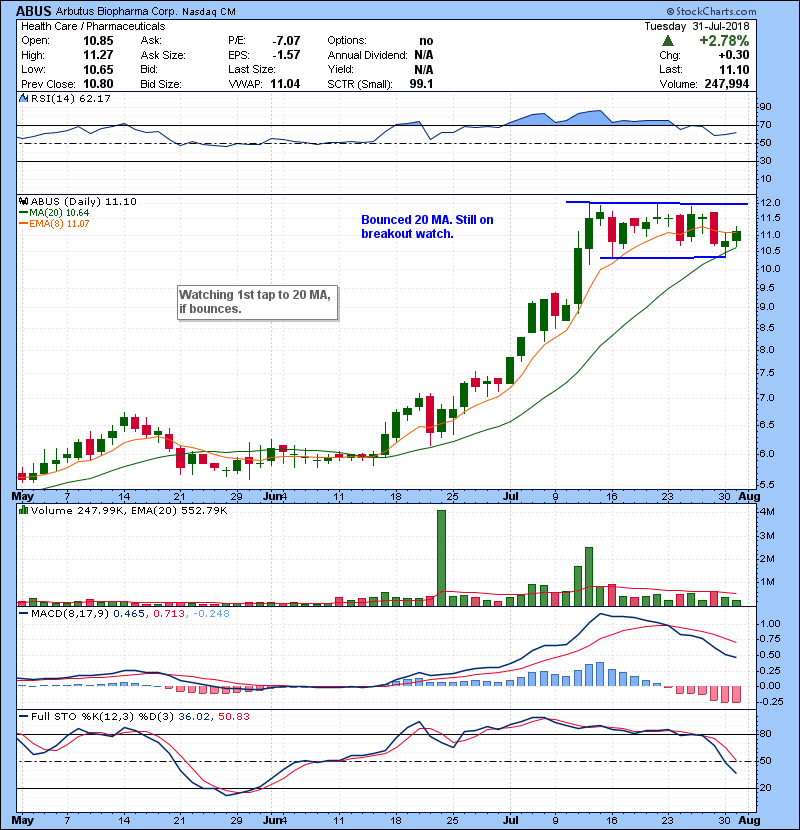The height and width of the screenshot is (830, 800).
Task: Click the Aug label on the bottom date axis
Action: pos(749,820)
